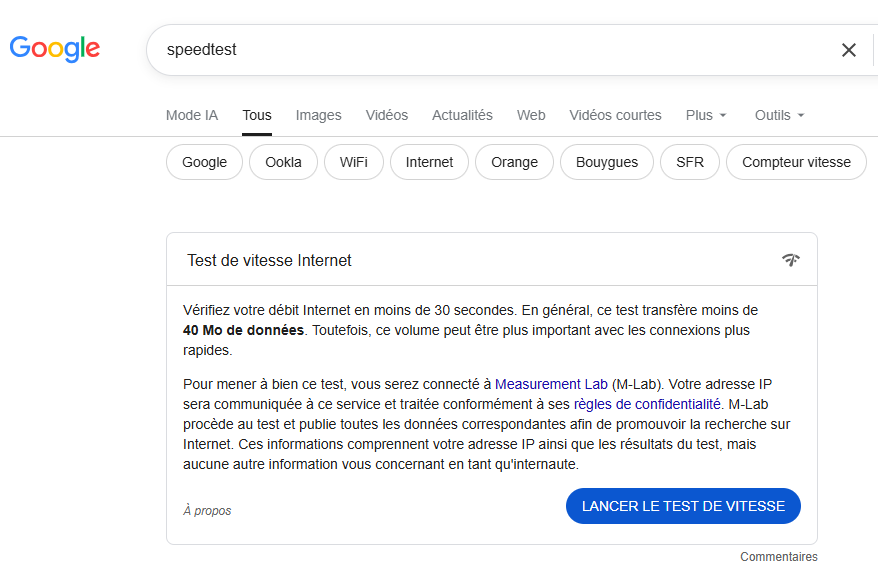Click the Google logo
Screen dimensions: 878x580
pyautogui.click(x=55, y=49)
